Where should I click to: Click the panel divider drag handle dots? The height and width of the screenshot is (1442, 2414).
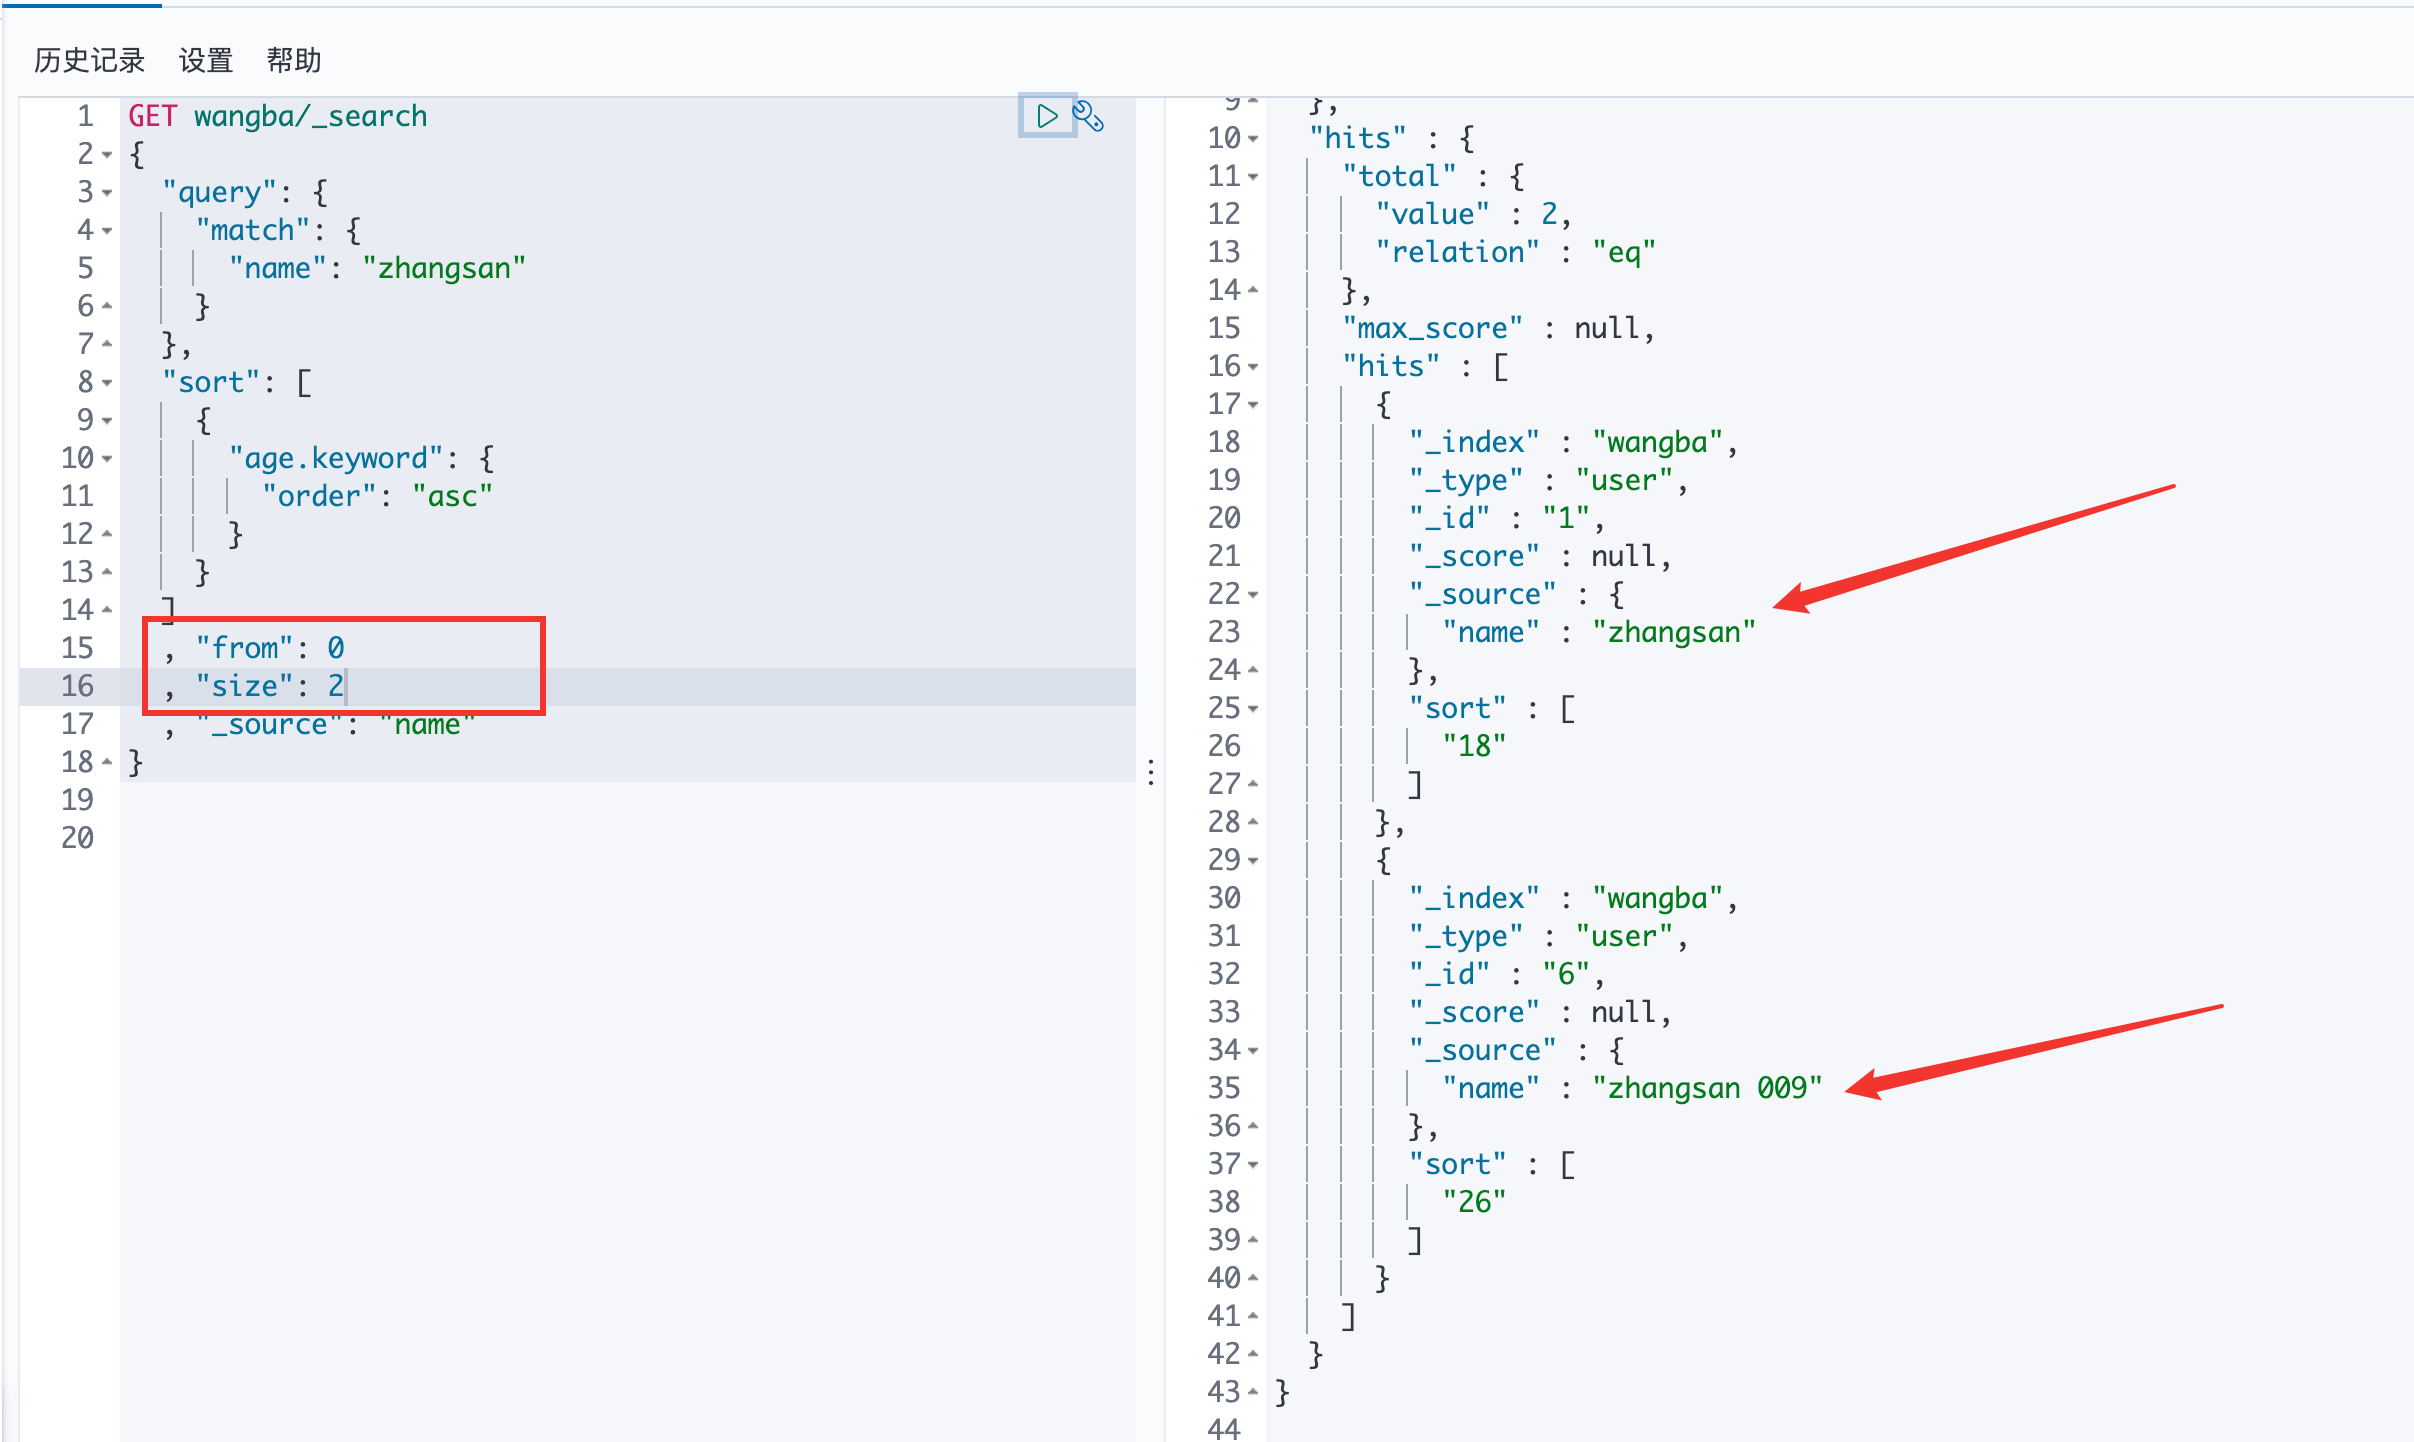[x=1151, y=772]
